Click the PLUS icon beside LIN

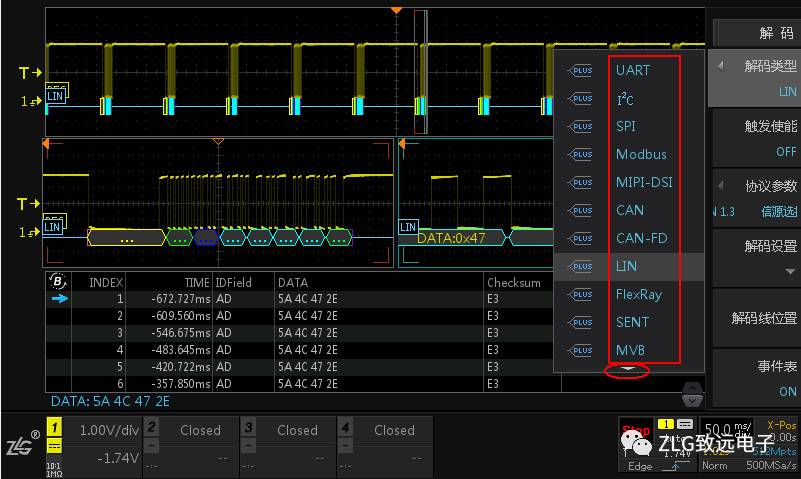point(580,266)
